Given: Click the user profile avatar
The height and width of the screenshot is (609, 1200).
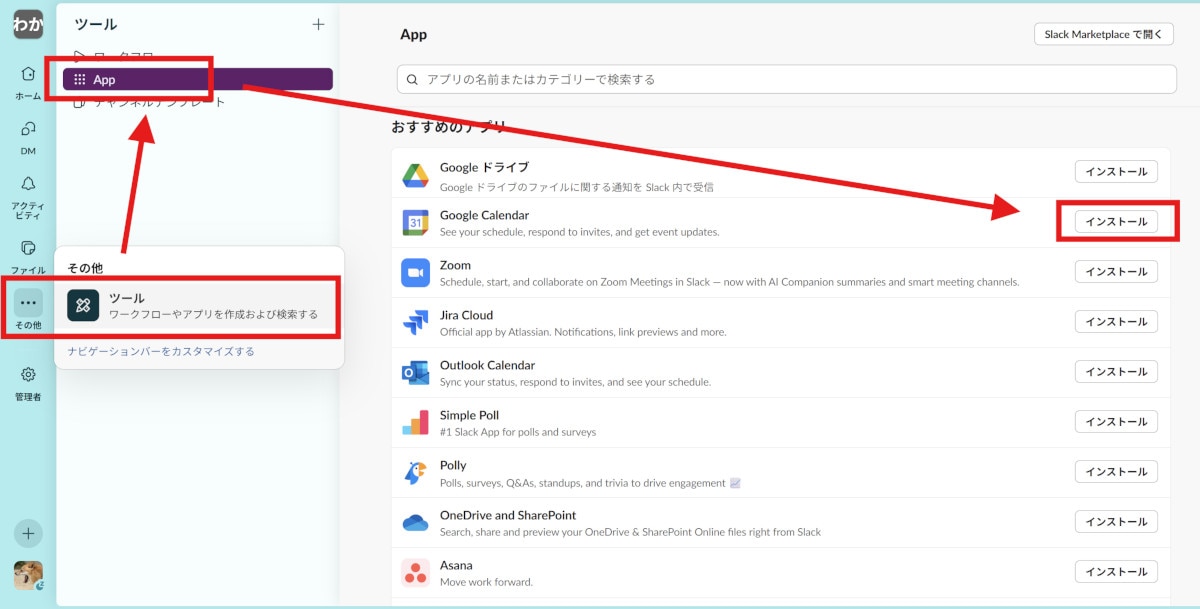Looking at the screenshot, I should click(28, 575).
